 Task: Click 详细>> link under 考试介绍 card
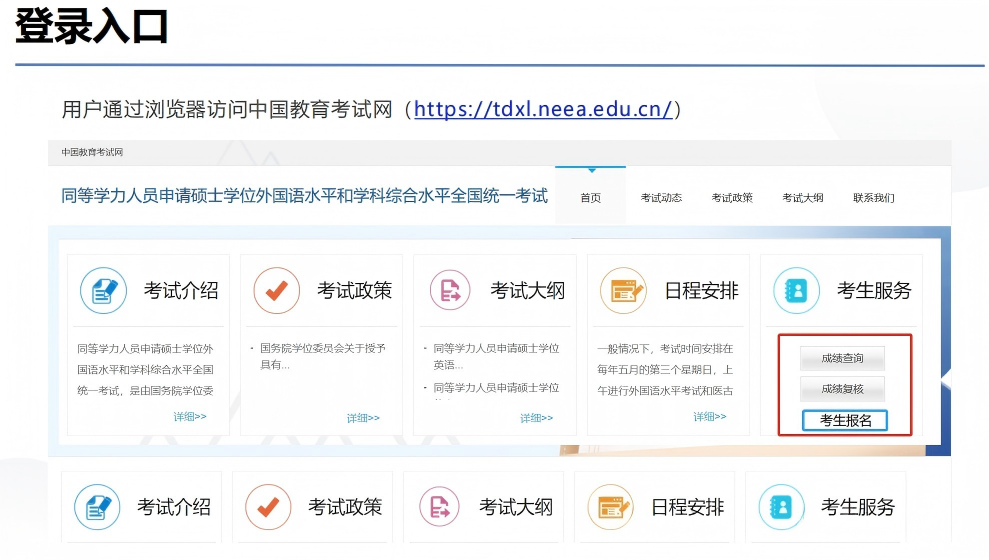coord(190,417)
